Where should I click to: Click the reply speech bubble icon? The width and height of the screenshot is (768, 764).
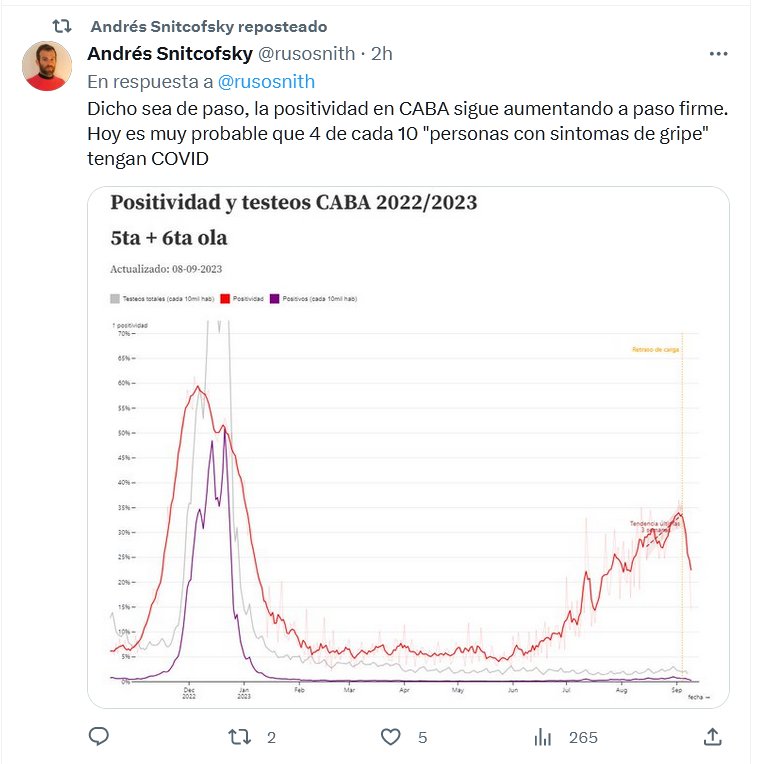(99, 737)
